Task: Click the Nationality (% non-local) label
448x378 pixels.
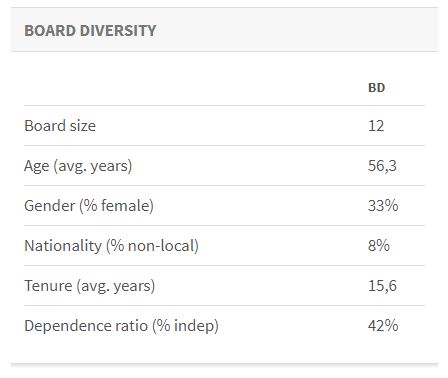Action: pos(112,246)
